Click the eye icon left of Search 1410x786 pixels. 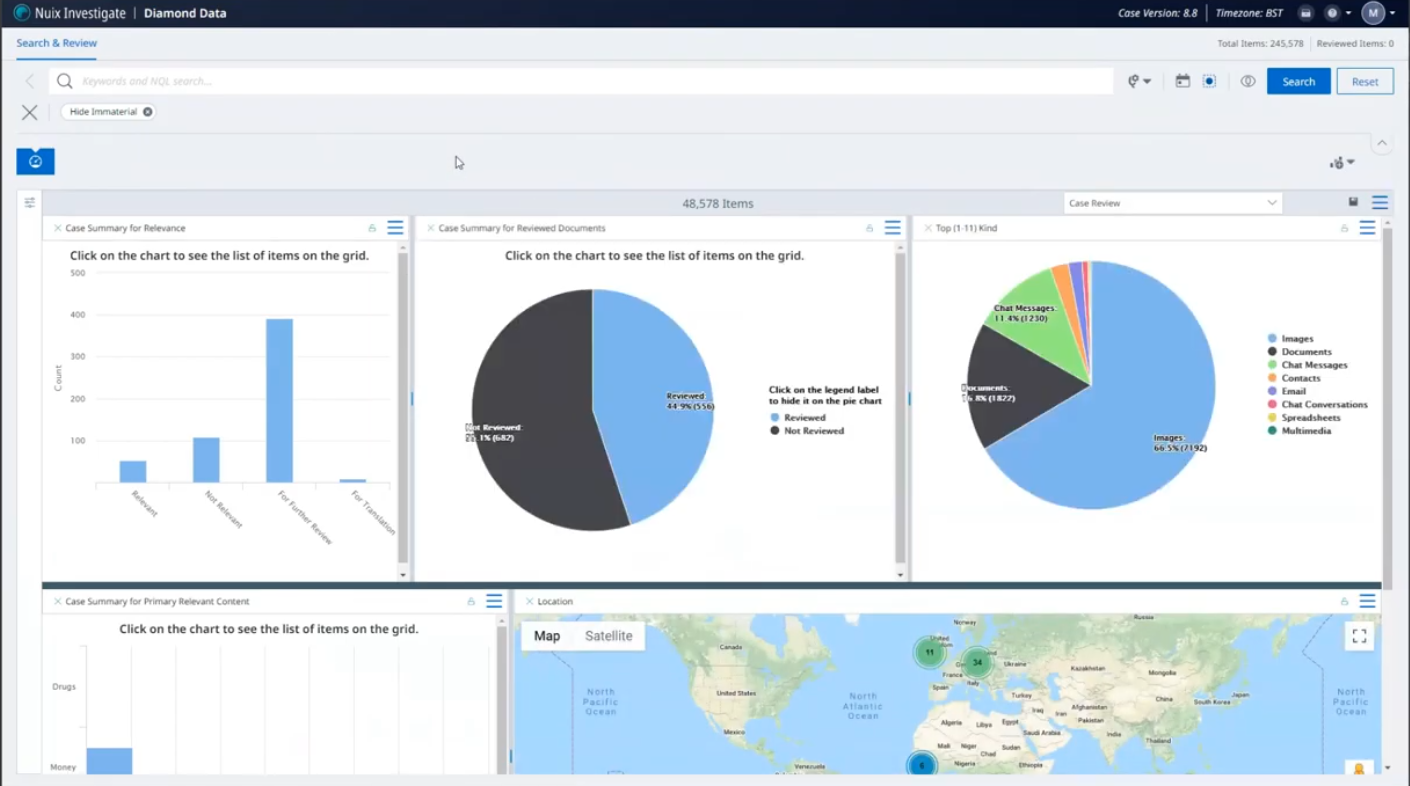point(1247,81)
